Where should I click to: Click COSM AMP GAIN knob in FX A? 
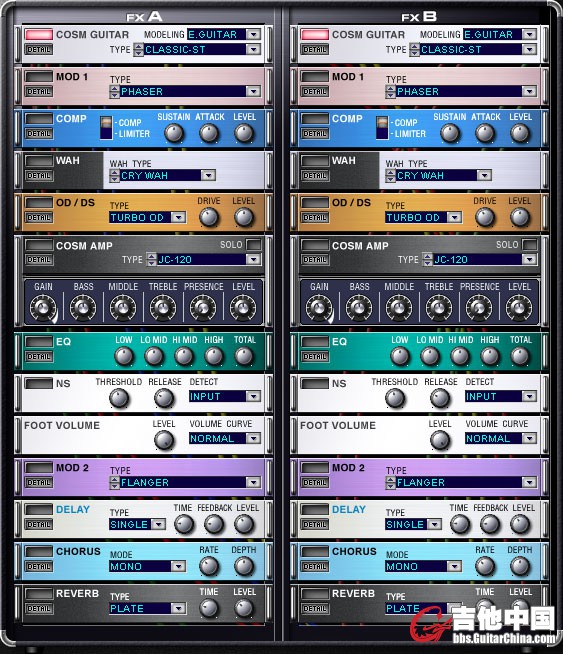pos(43,308)
